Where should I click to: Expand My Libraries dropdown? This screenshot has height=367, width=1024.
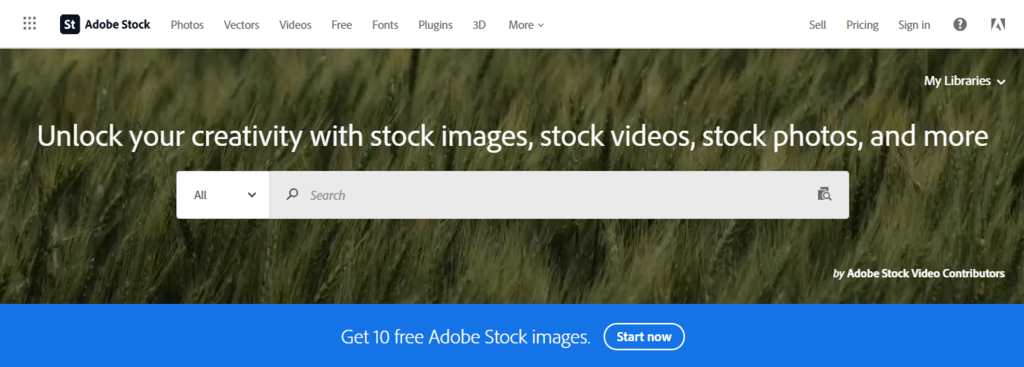[965, 82]
